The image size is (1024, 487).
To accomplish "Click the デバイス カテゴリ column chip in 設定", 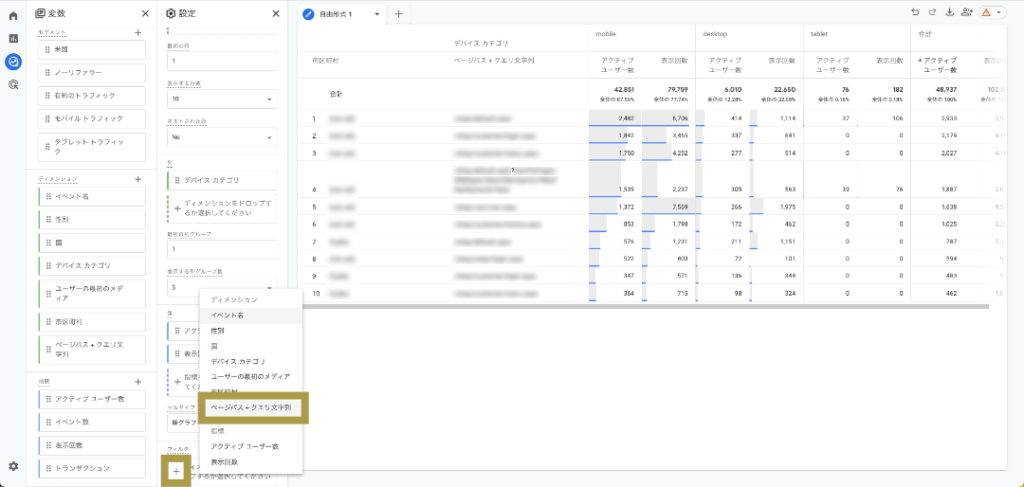I will (222, 180).
